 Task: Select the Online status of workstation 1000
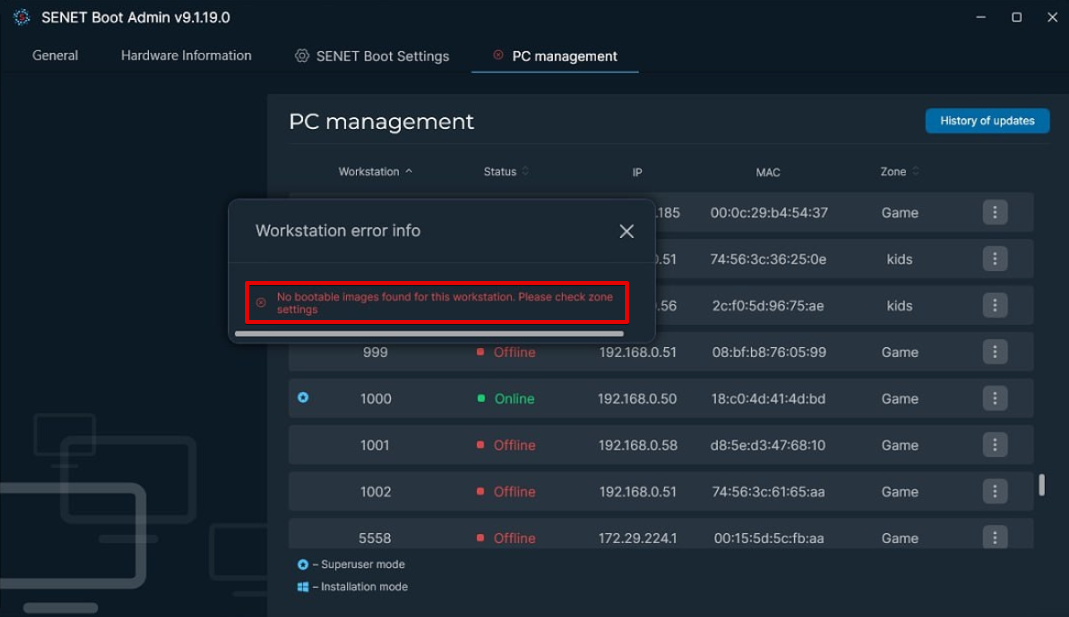[514, 398]
